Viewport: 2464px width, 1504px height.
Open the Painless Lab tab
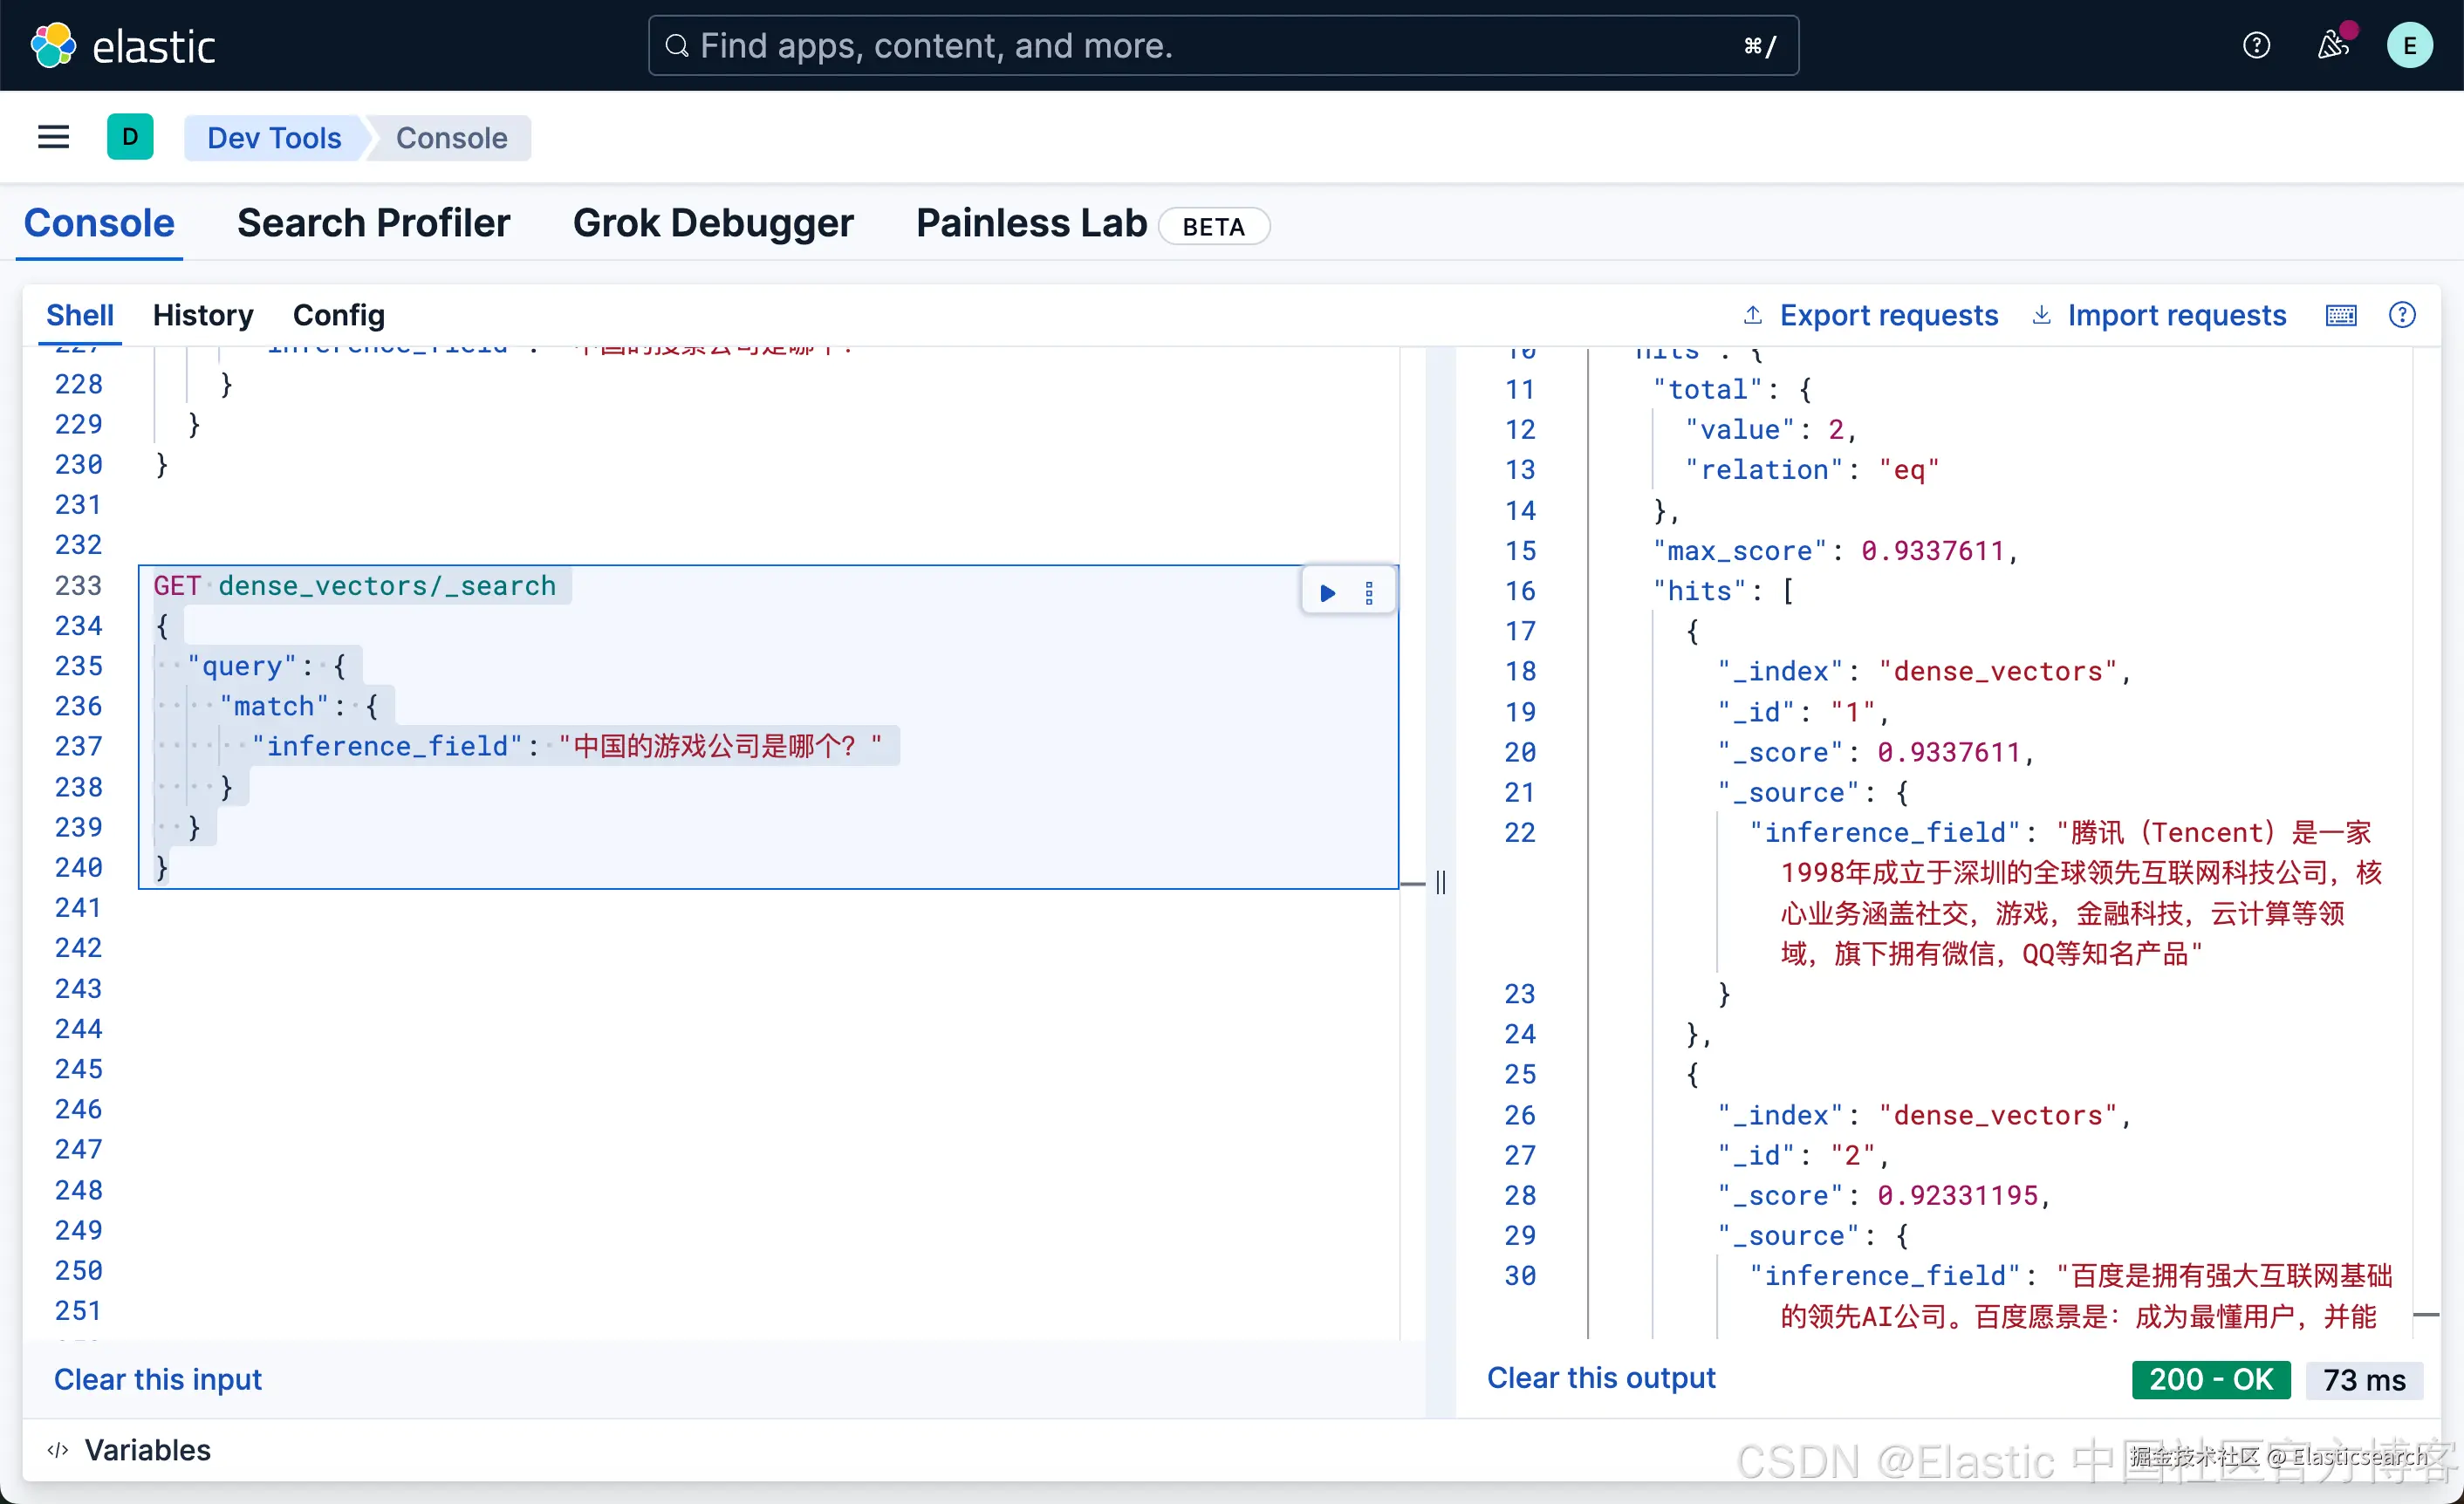point(1031,223)
